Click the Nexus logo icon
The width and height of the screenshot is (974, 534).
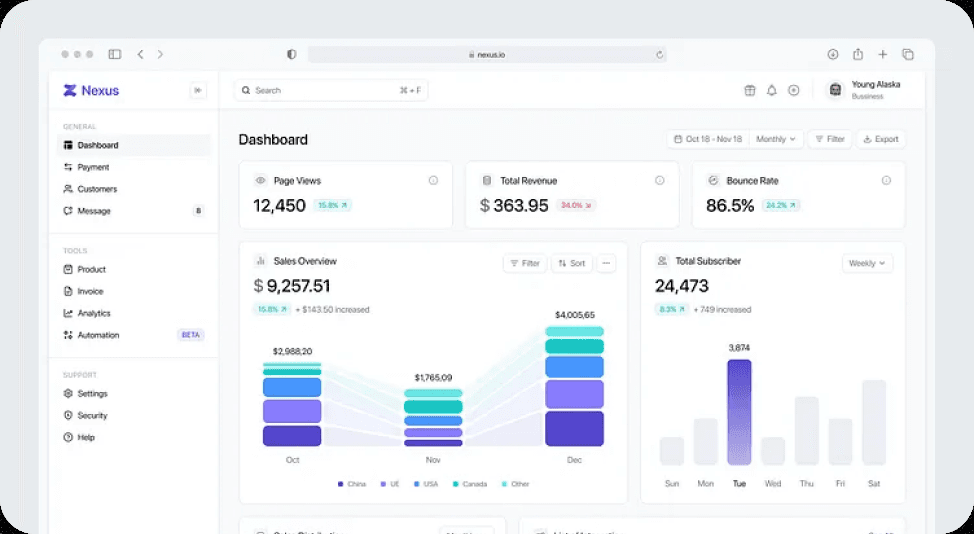[70, 91]
